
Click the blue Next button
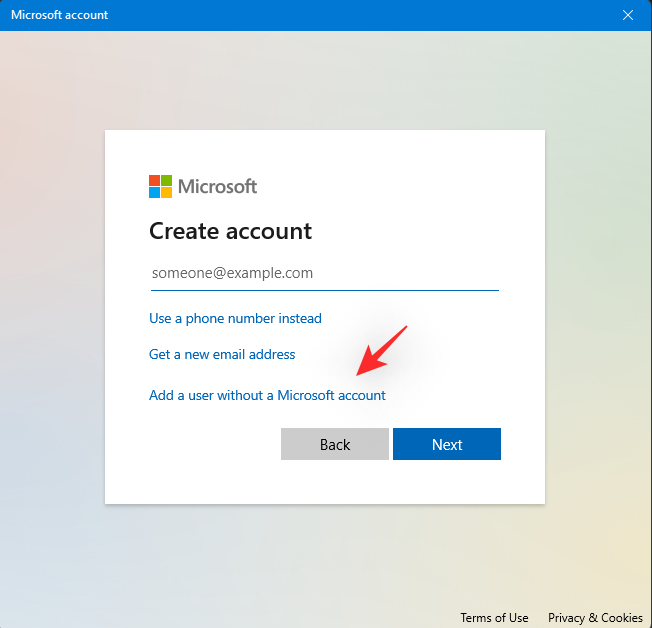coord(446,444)
